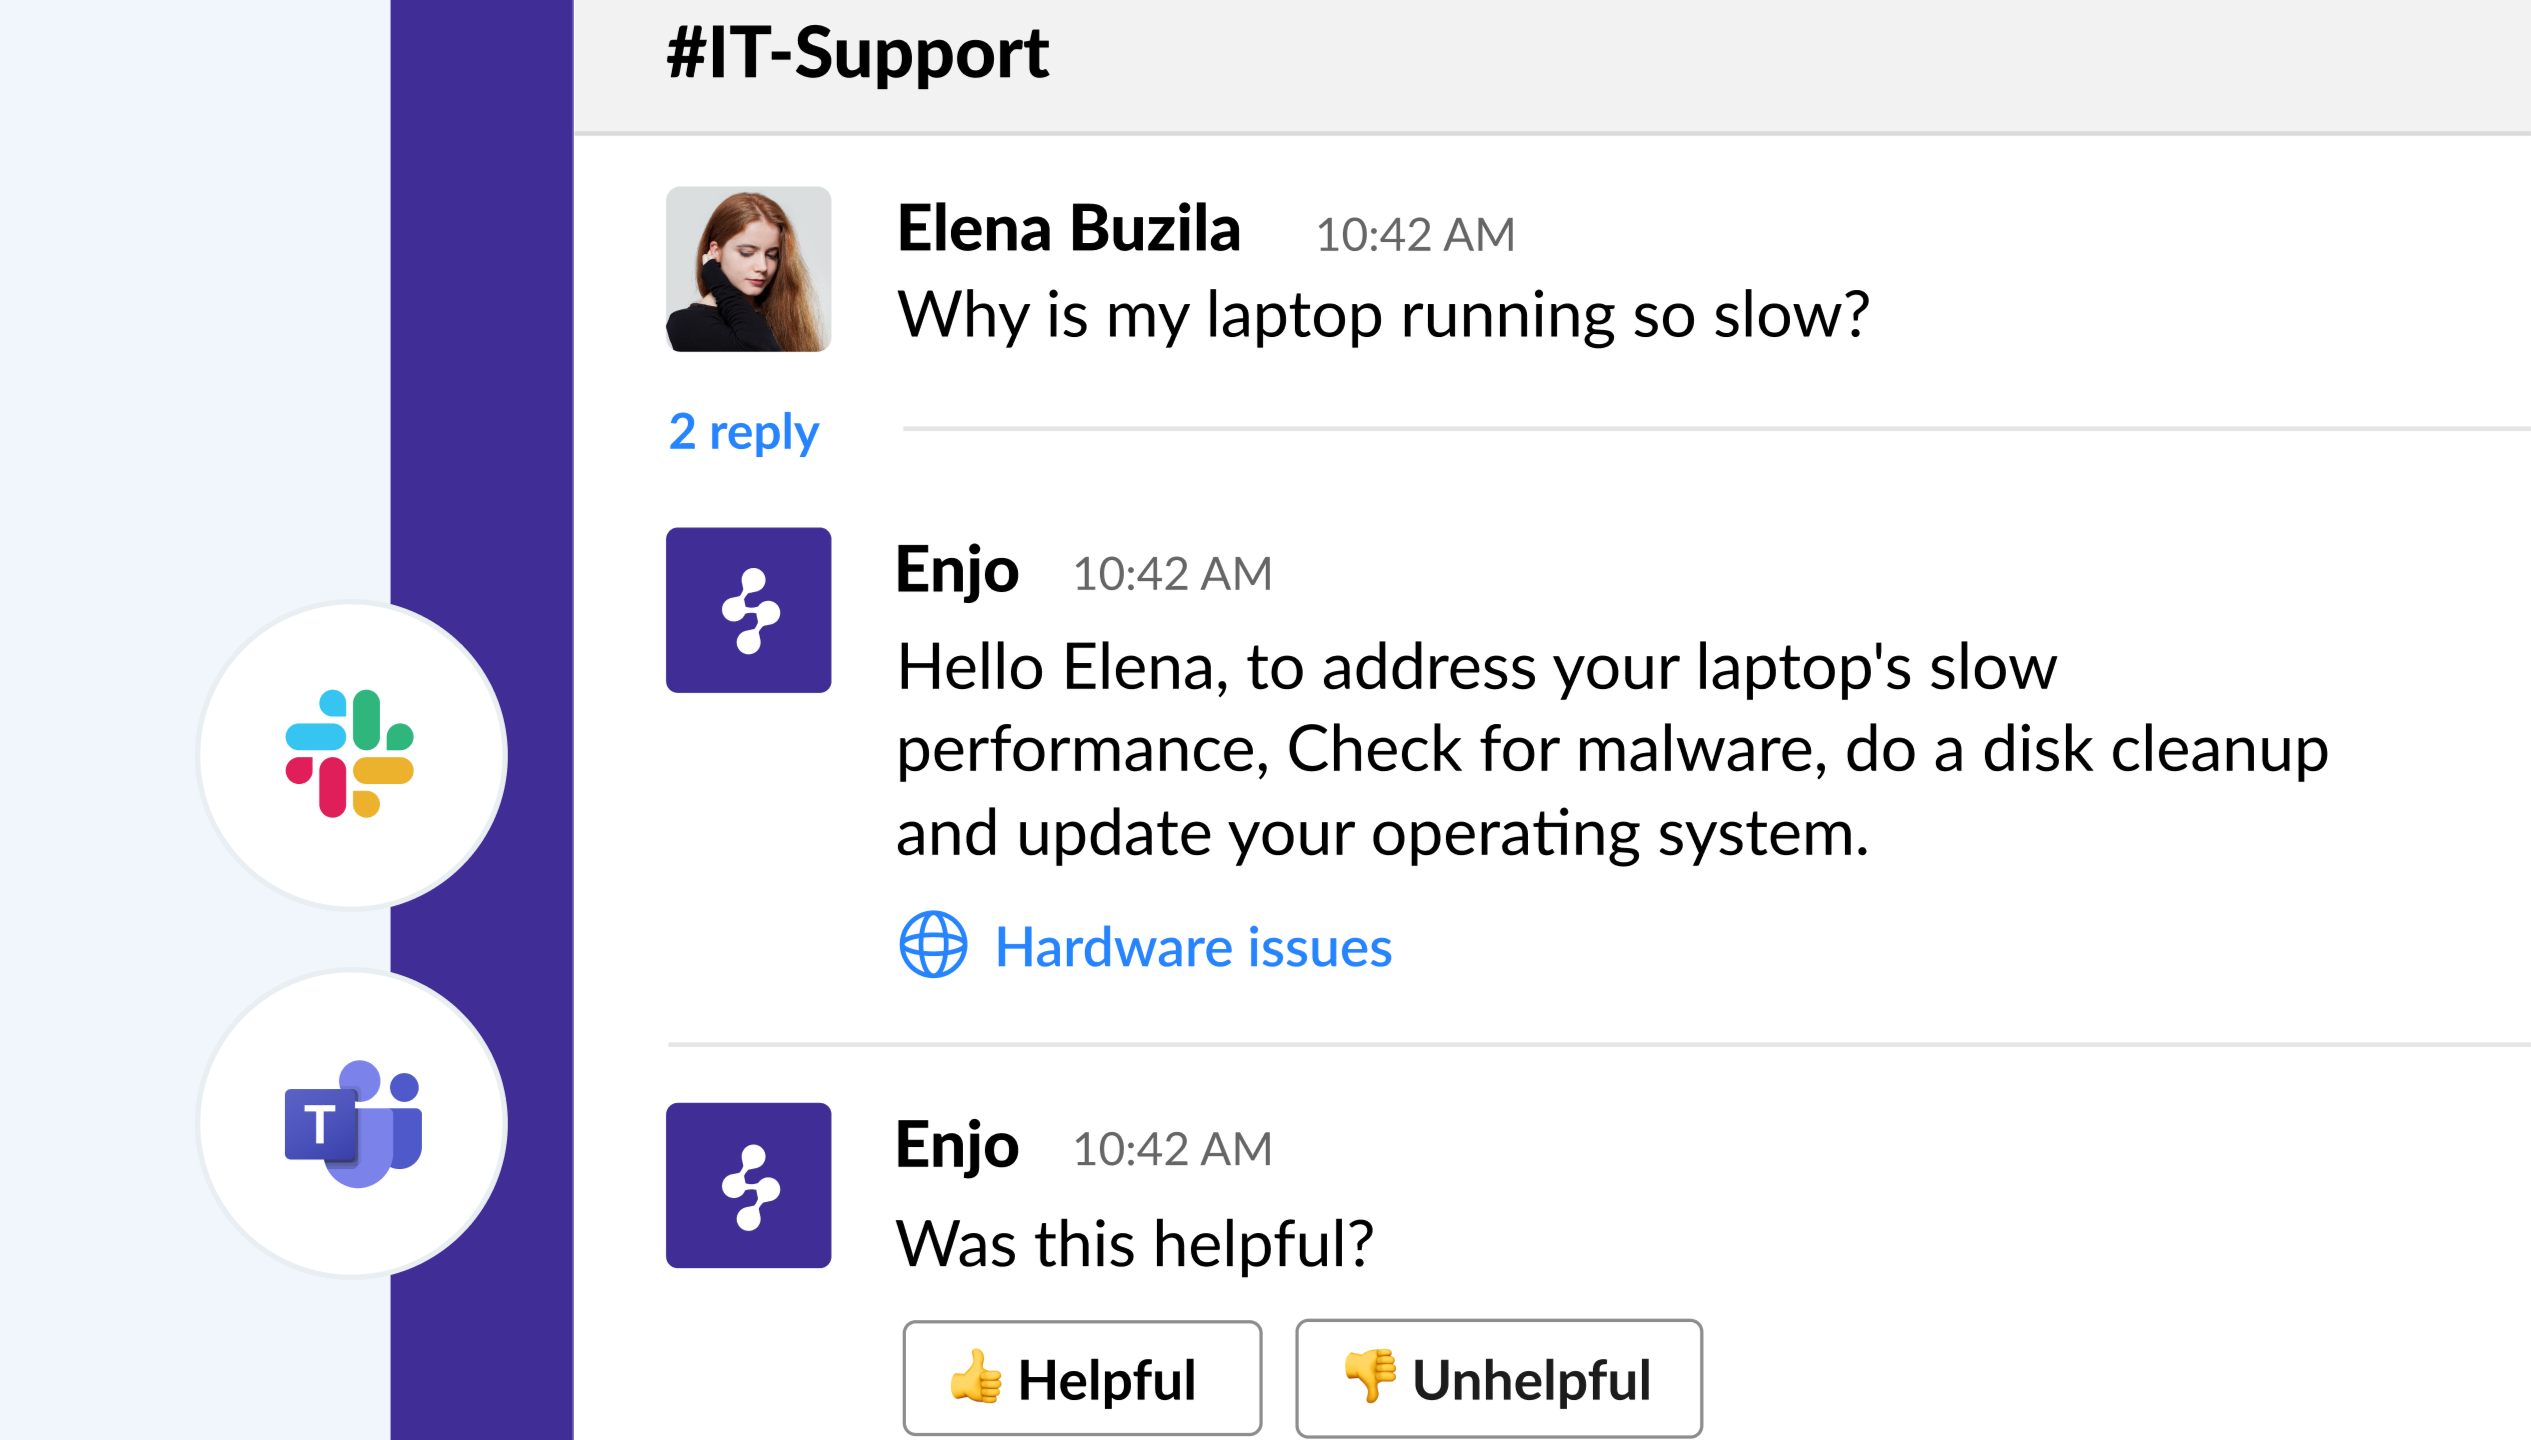Click the Was this helpful message text
This screenshot has height=1440, width=2531.
click(x=1135, y=1243)
